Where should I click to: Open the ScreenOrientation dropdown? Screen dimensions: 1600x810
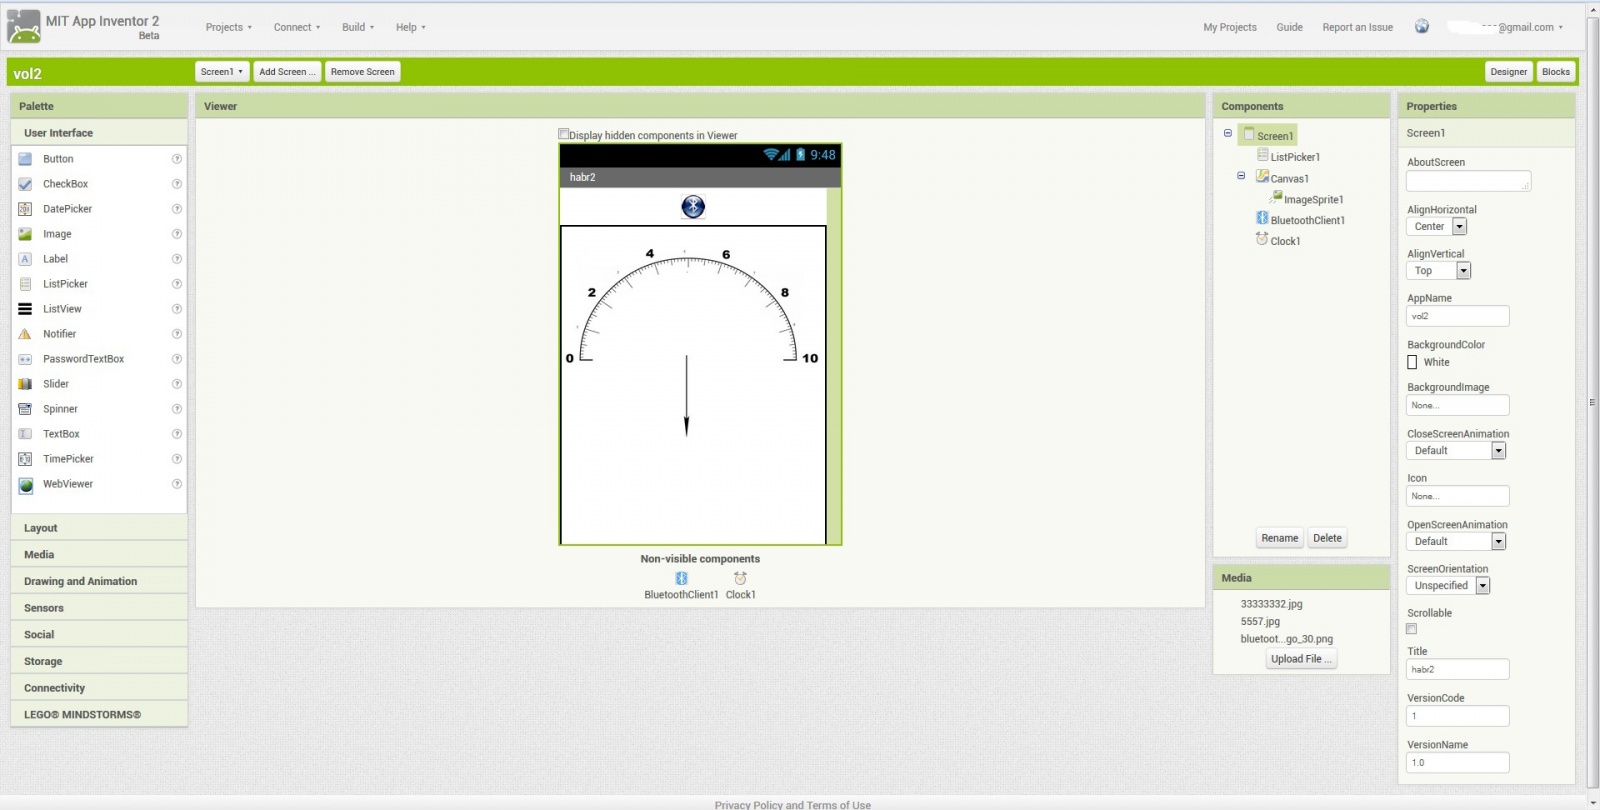pyautogui.click(x=1448, y=586)
